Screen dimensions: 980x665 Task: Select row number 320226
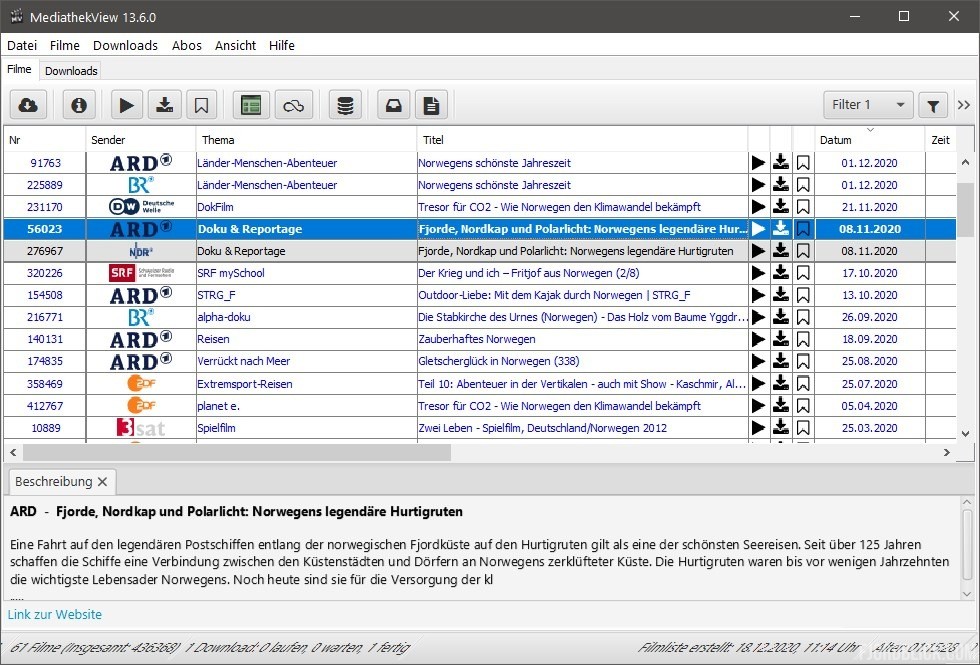[x=45, y=273]
